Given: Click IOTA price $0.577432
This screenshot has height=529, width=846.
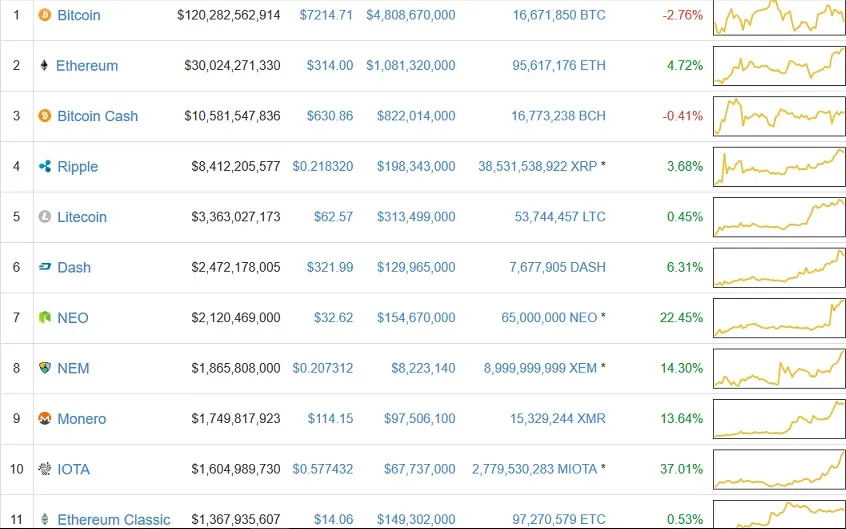Looking at the screenshot, I should pyautogui.click(x=323, y=469).
